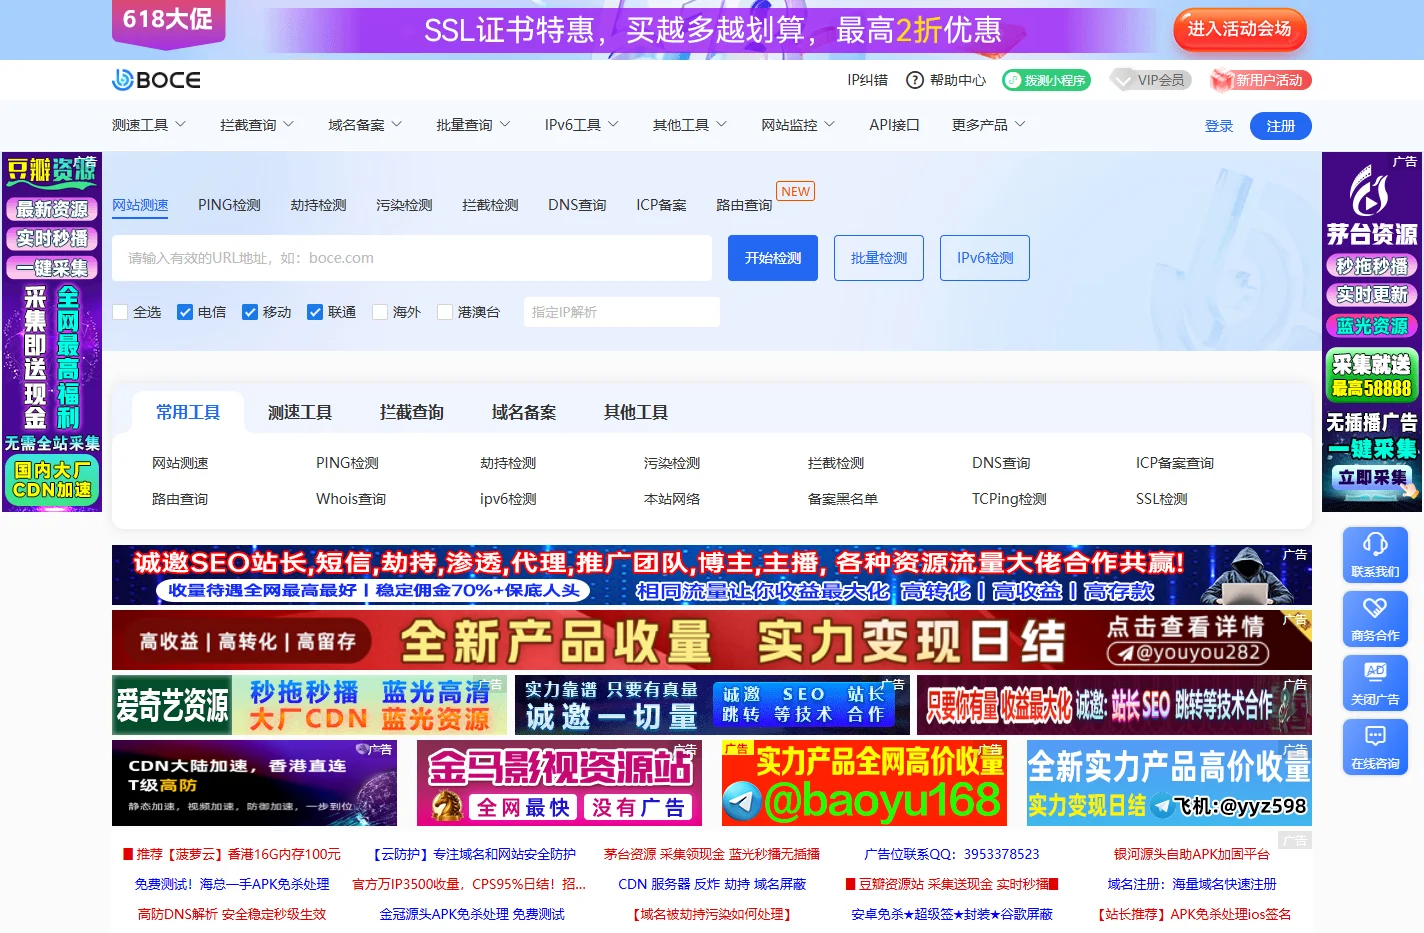Switch to the 网站测速 detection tab
This screenshot has height=933, width=1424.
coord(140,205)
